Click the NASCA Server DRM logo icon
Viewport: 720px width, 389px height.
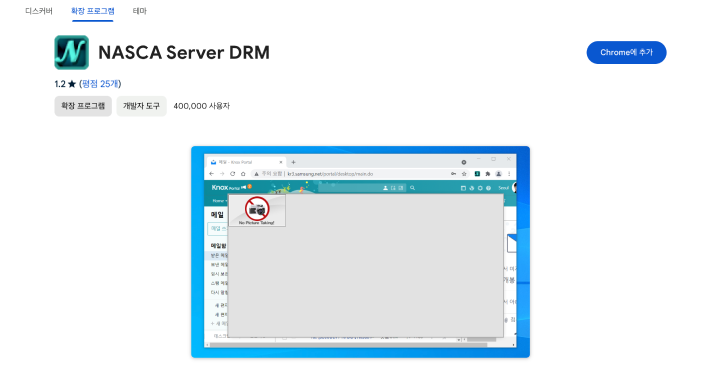tap(72, 52)
